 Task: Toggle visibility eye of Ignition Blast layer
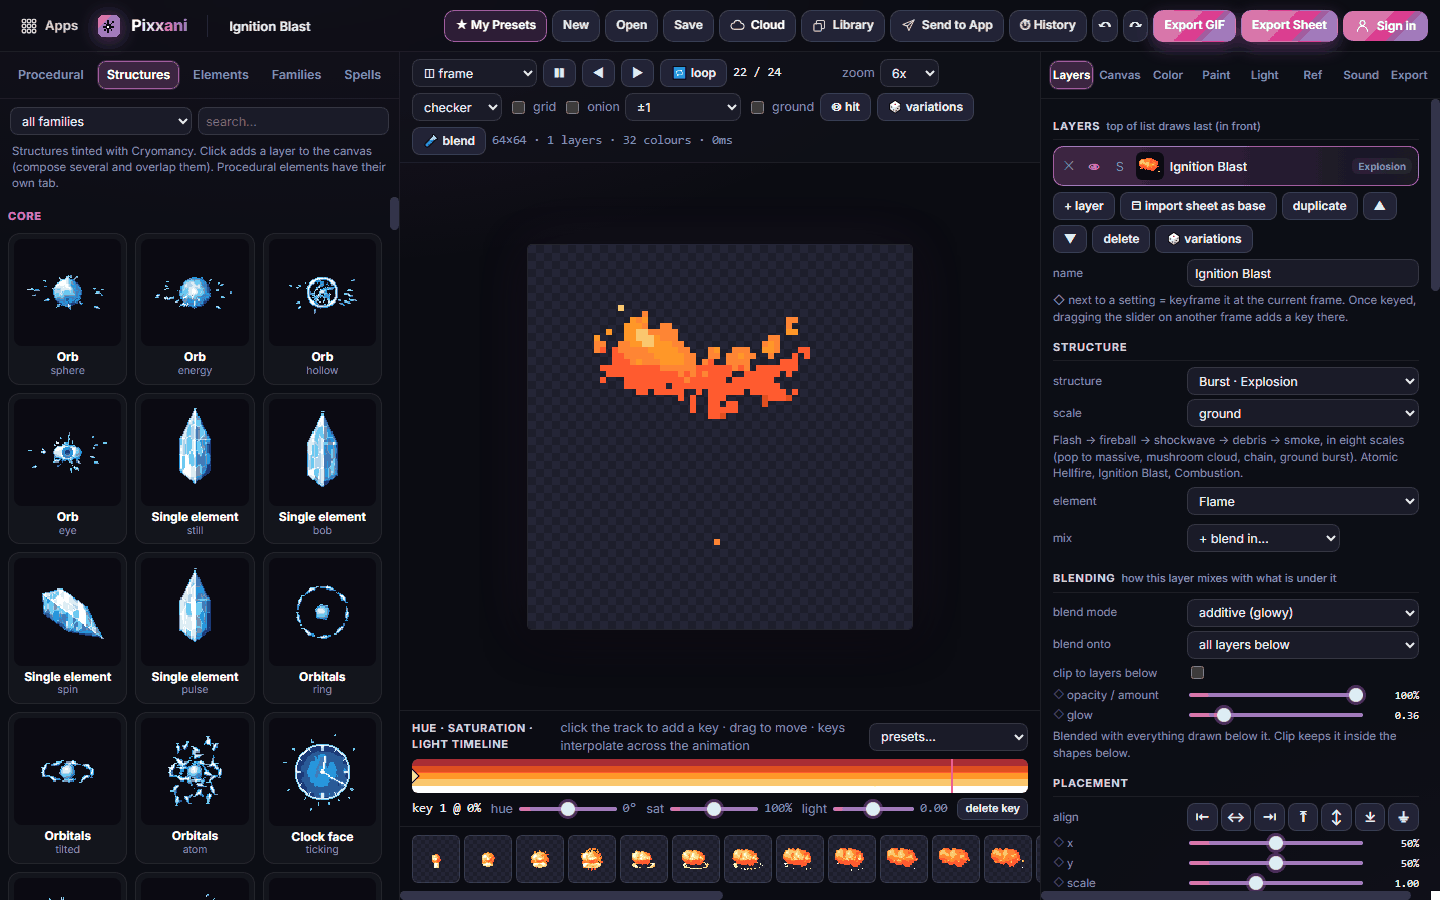coord(1094,166)
